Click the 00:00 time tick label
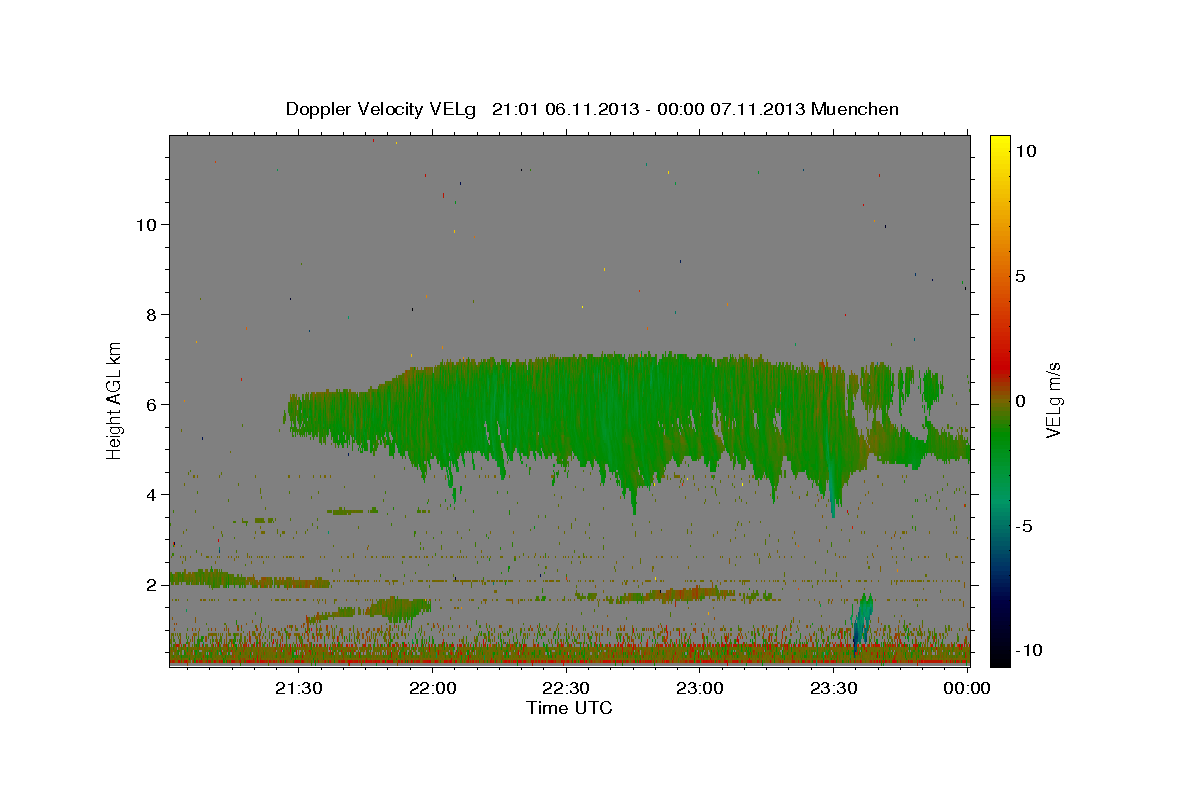1200x800 pixels. tap(966, 688)
